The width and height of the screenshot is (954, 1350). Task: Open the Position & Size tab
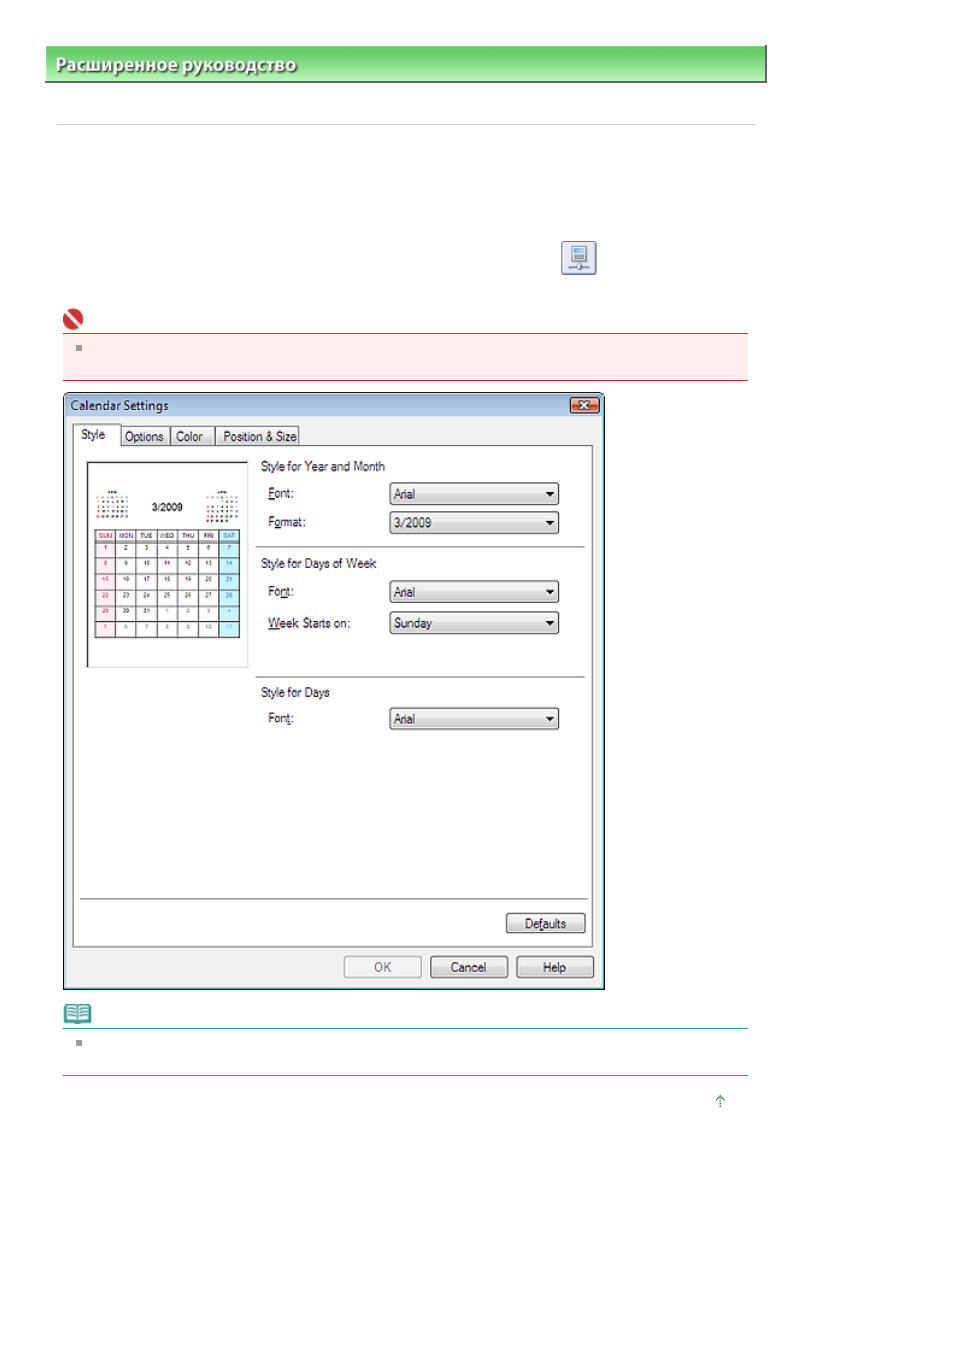tap(259, 437)
